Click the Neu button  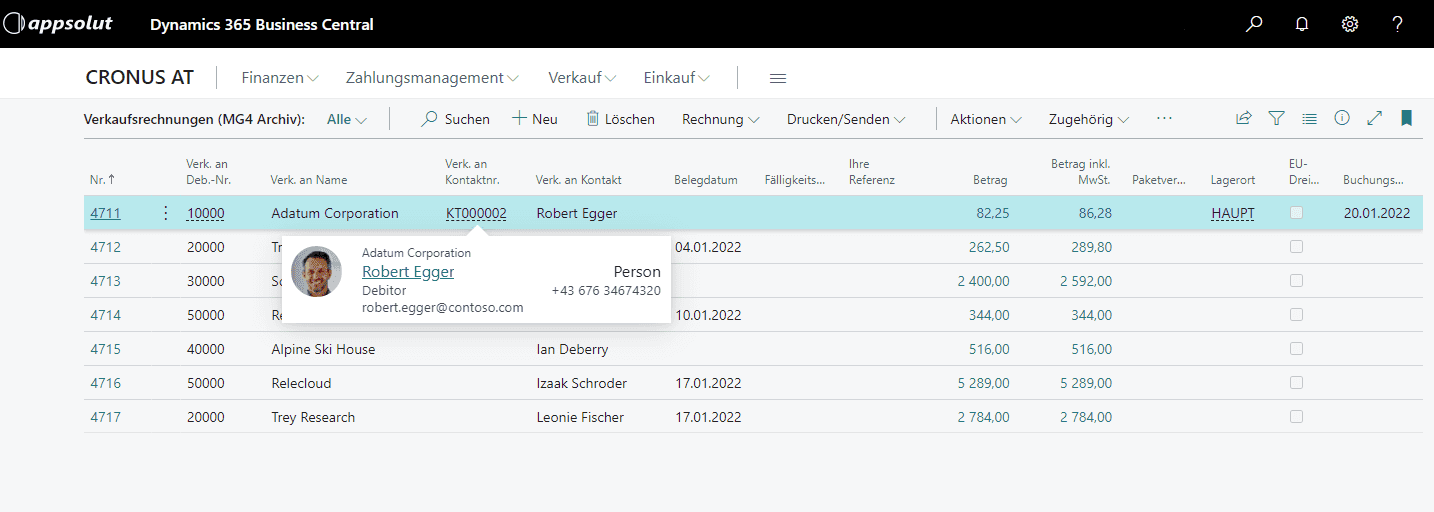pyautogui.click(x=535, y=119)
